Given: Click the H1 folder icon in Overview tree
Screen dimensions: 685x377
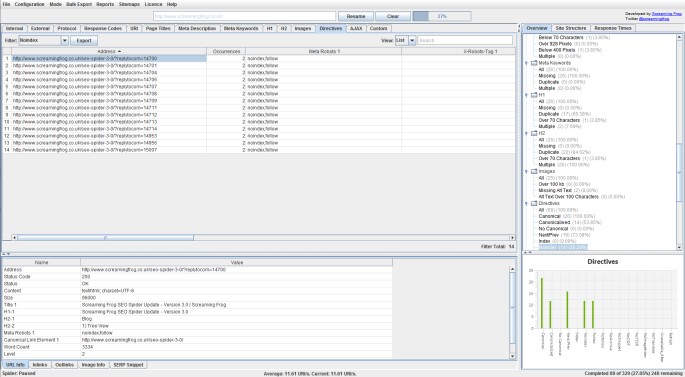Looking at the screenshot, I should click(x=534, y=95).
